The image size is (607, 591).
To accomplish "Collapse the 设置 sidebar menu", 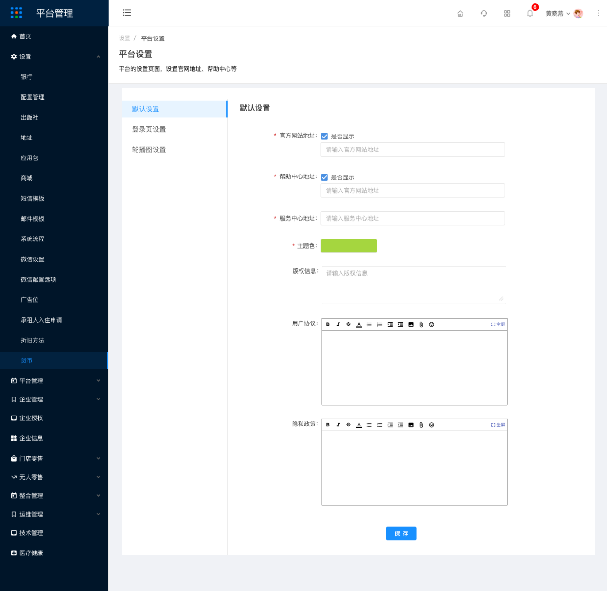I will 98,57.
